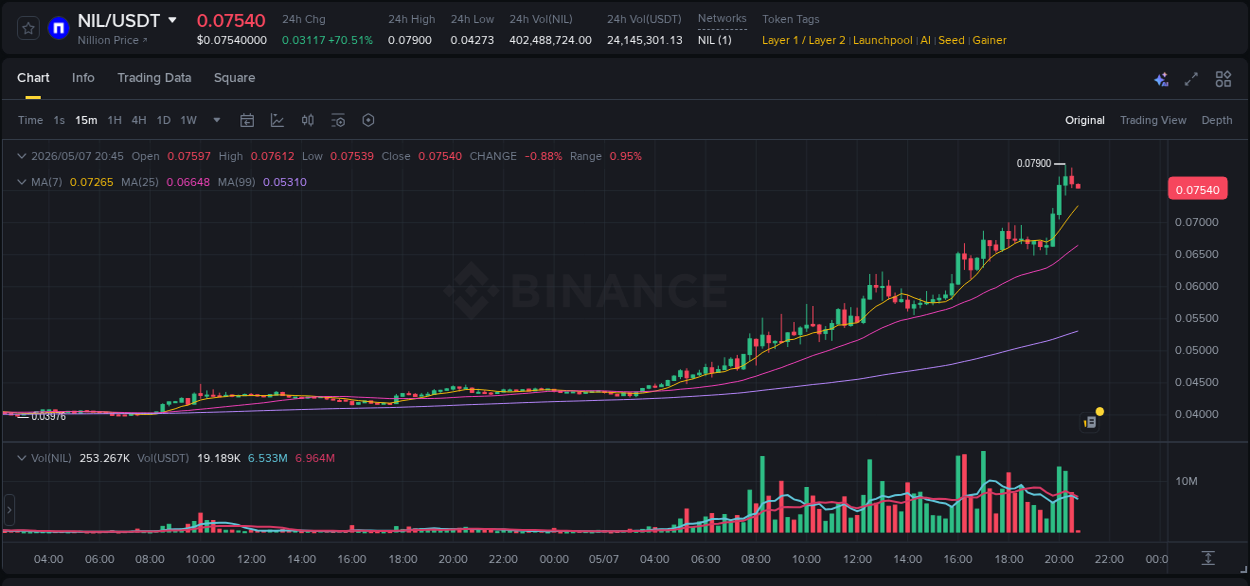This screenshot has width=1250, height=586.
Task: Click the Nillion coin logo
Action: click(x=59, y=28)
